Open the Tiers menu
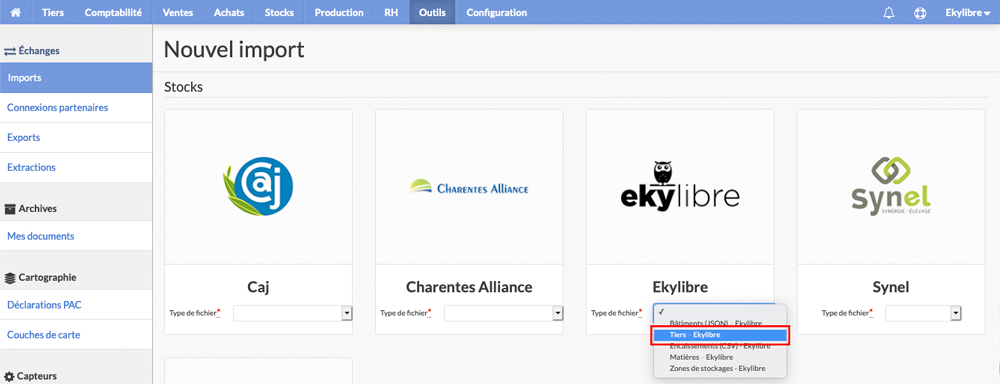 coord(52,12)
